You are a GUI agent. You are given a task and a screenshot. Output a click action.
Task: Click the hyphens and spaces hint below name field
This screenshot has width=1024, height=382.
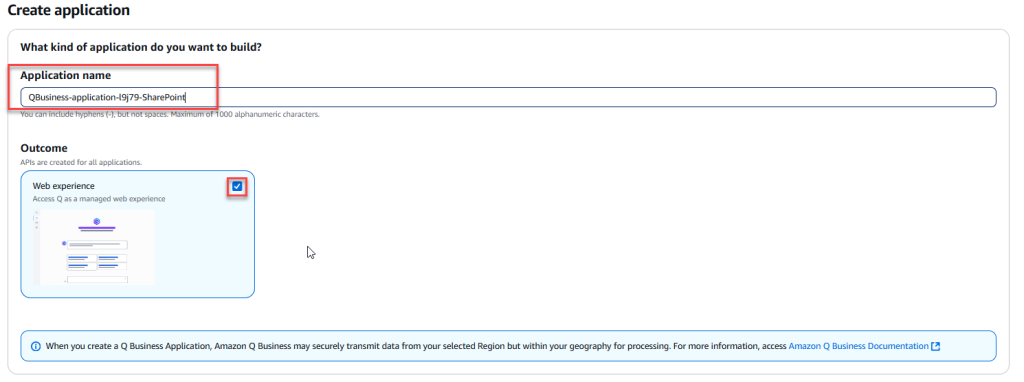click(170, 114)
